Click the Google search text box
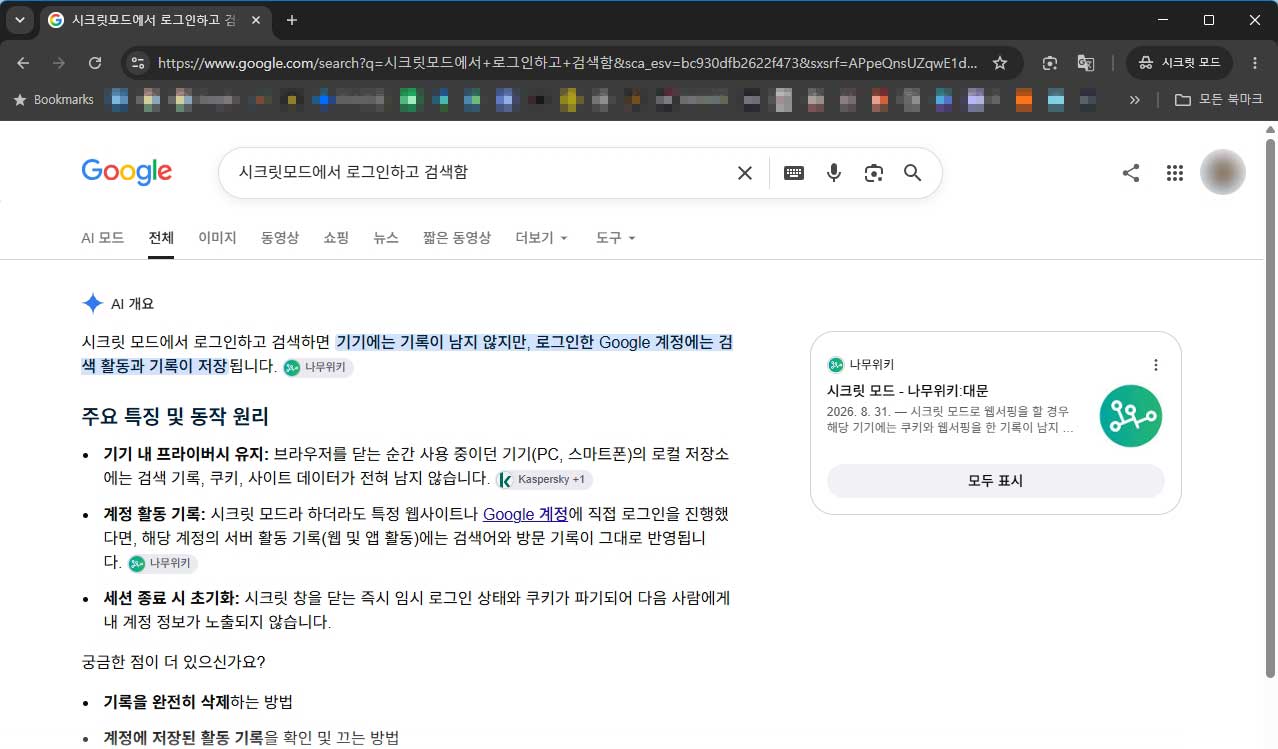Image resolution: width=1278 pixels, height=749 pixels. click(480, 172)
